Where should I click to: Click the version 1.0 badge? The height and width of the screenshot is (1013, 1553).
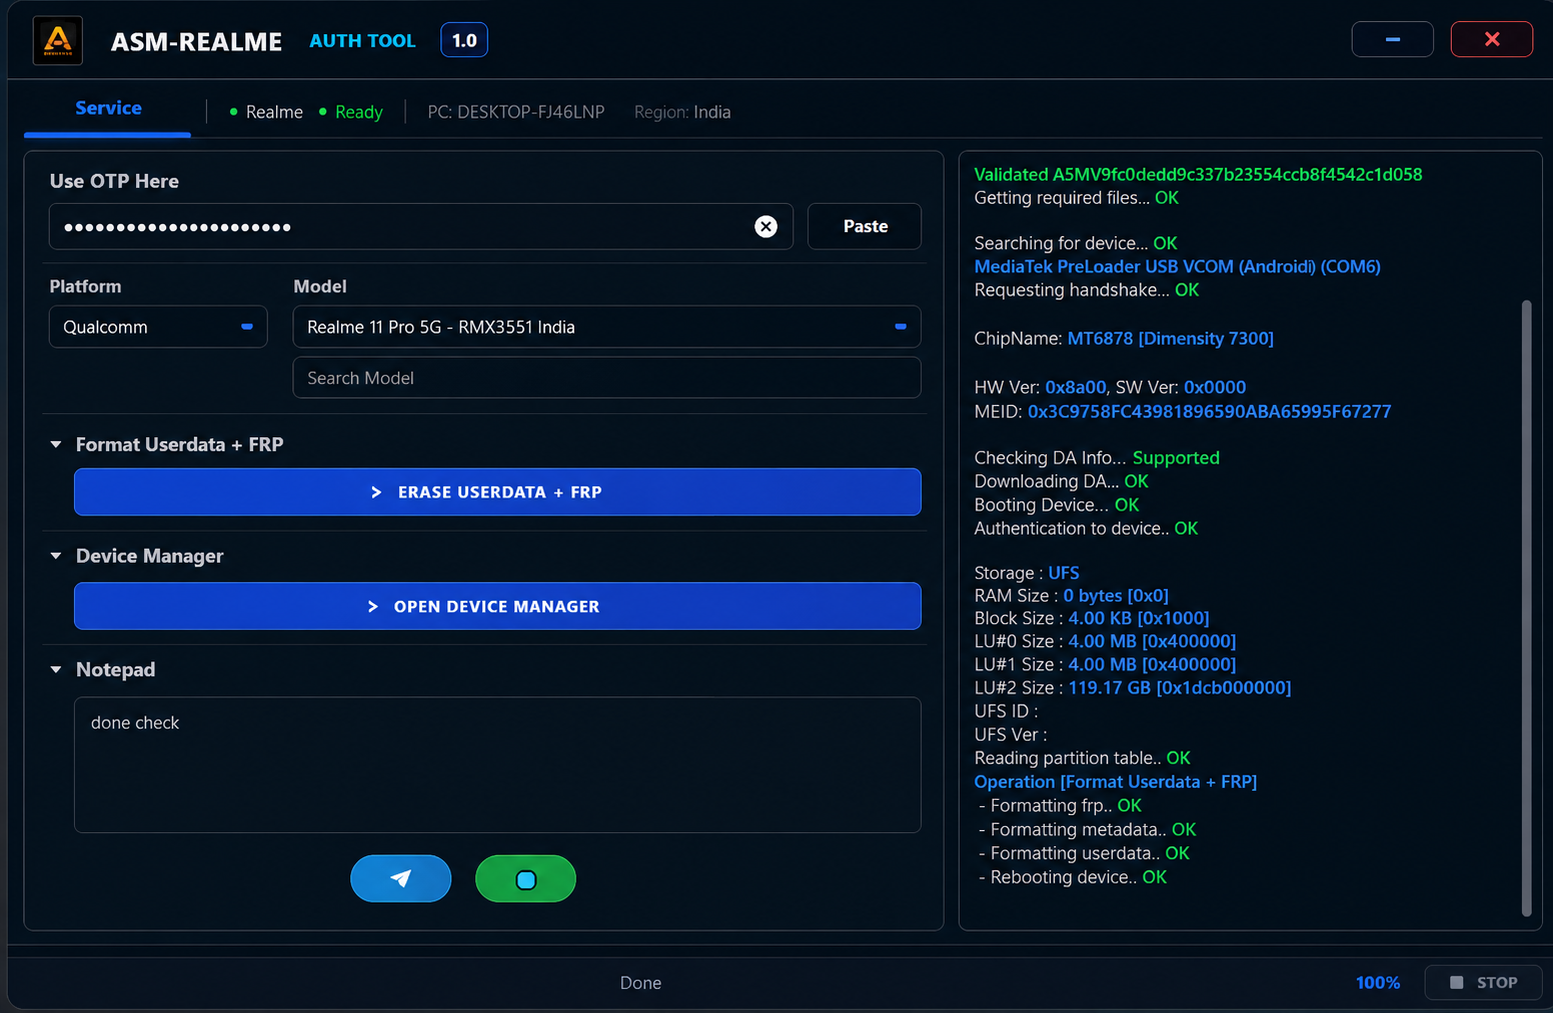(x=464, y=40)
